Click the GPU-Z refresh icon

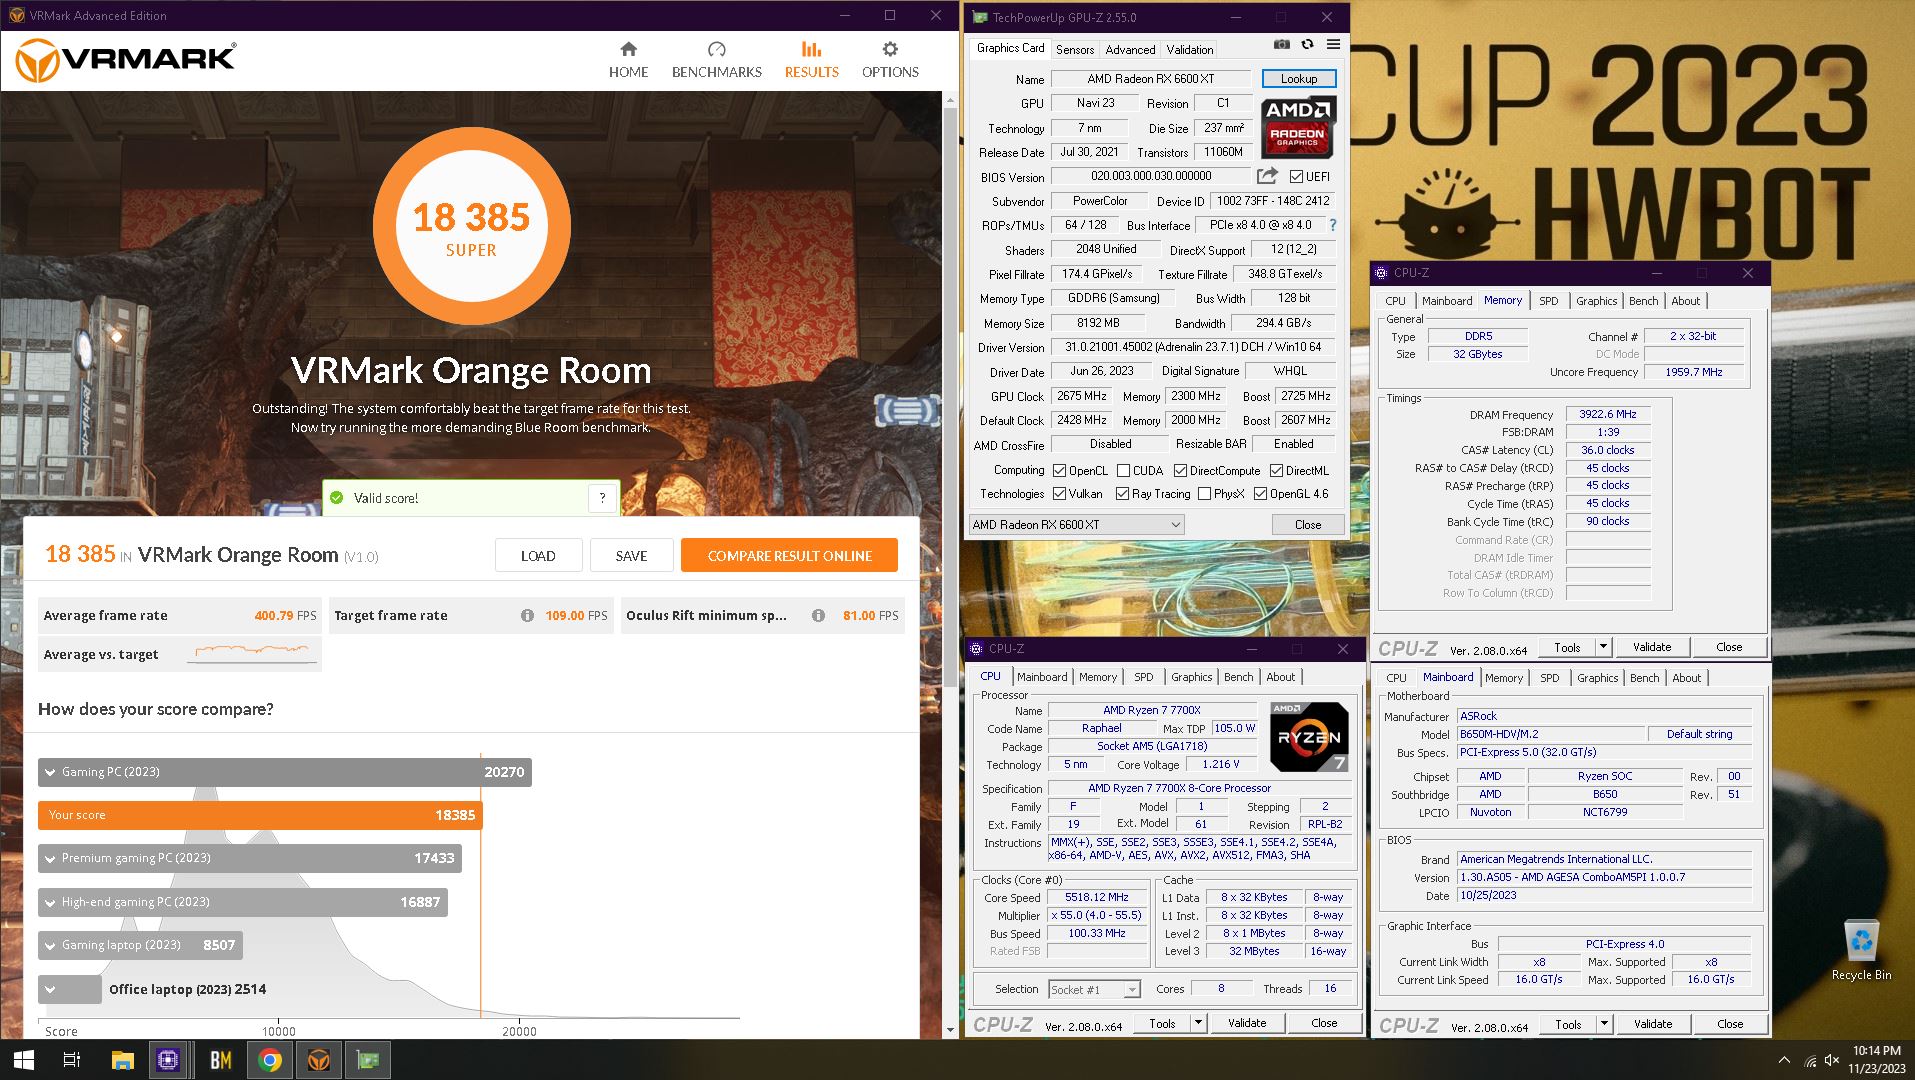[1307, 44]
